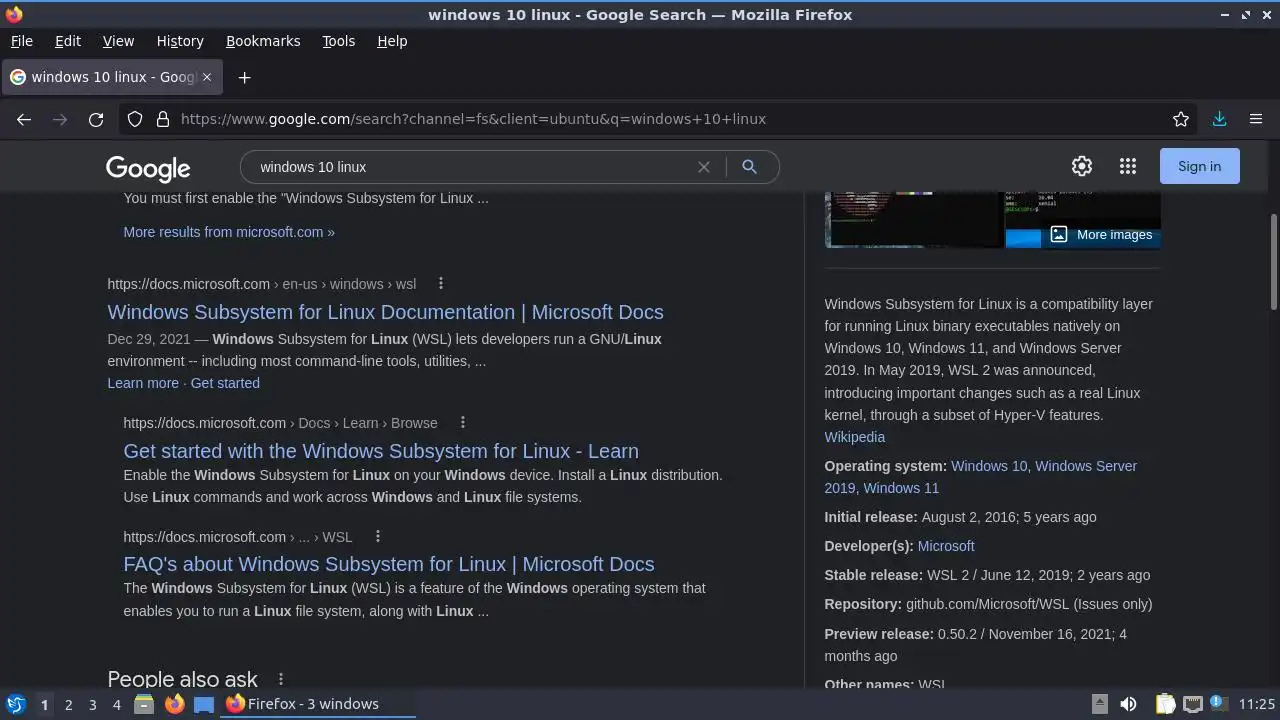The image size is (1280, 720).
Task: Switch to virtual desktop 2
Action: coord(68,704)
